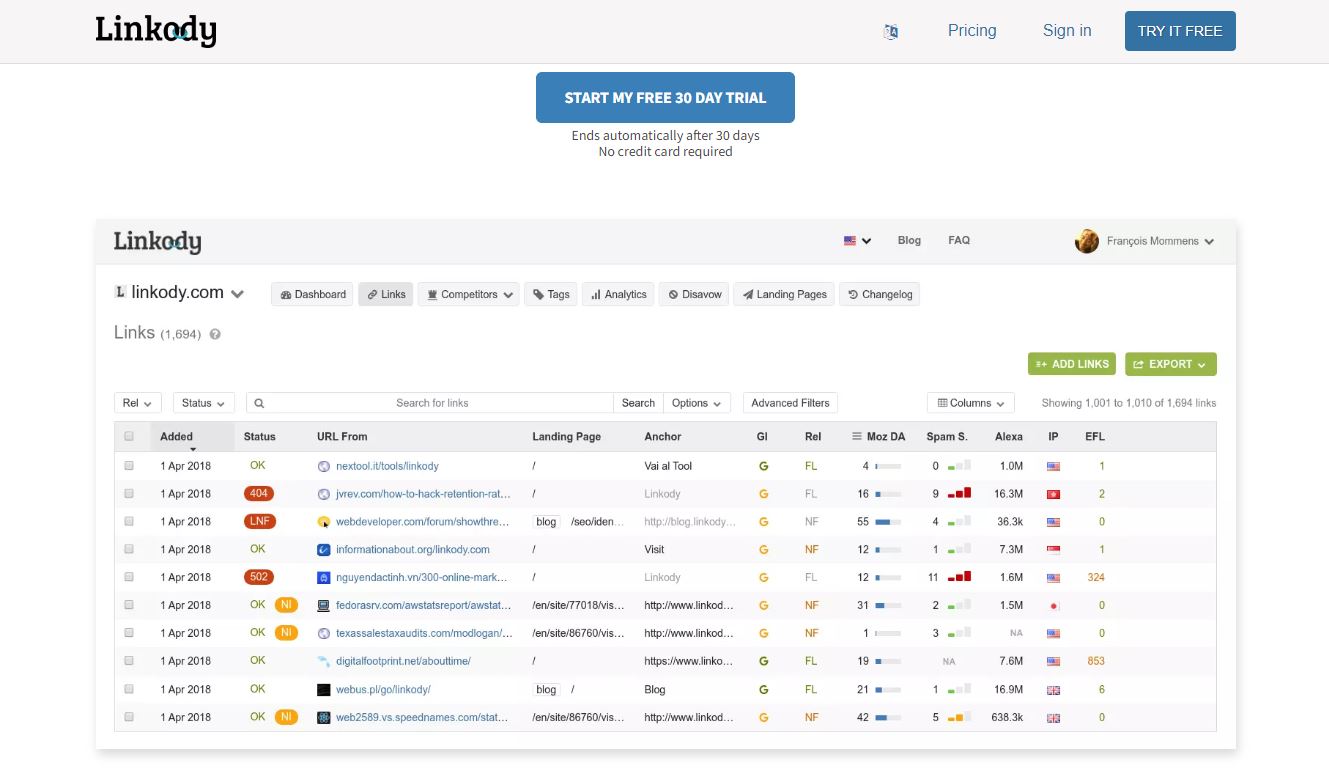Image resolution: width=1329 pixels, height=779 pixels.
Task: Click the linkody.com favicon next to domain name
Action: [120, 292]
